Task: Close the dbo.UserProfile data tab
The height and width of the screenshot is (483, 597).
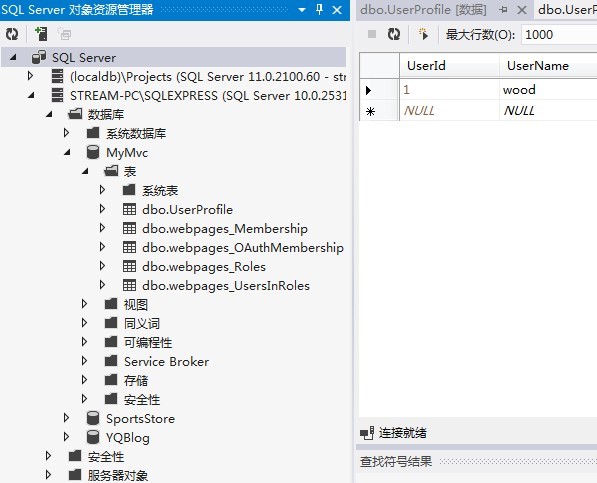Action: (x=522, y=10)
